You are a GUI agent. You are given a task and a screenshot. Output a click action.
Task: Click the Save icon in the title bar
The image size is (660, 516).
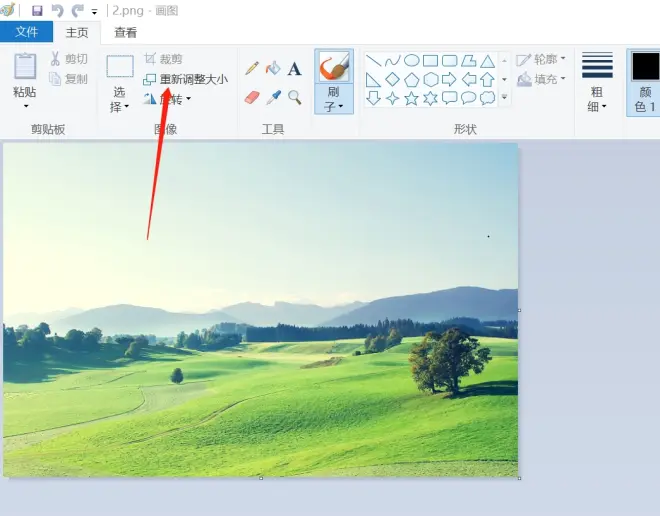37,11
